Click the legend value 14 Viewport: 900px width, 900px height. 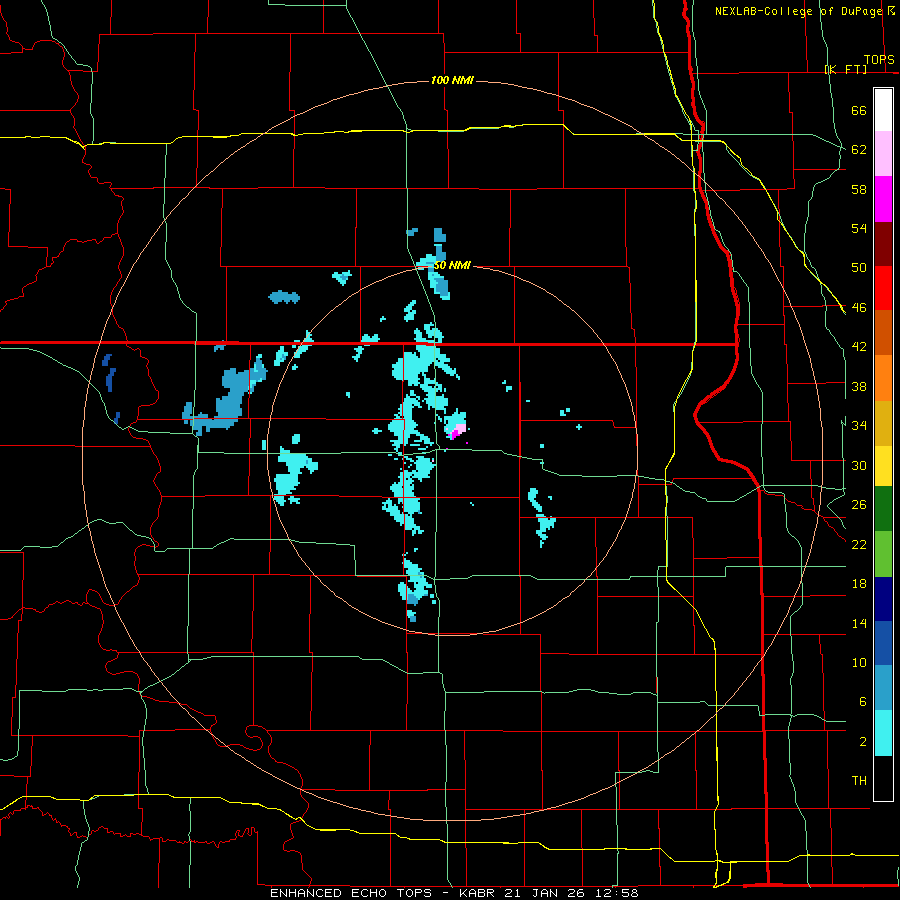pyautogui.click(x=859, y=623)
